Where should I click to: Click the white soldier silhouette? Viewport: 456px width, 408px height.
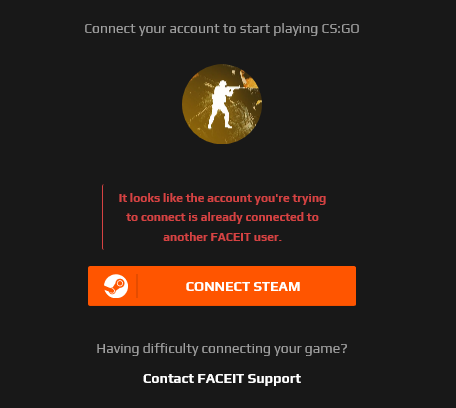222,105
